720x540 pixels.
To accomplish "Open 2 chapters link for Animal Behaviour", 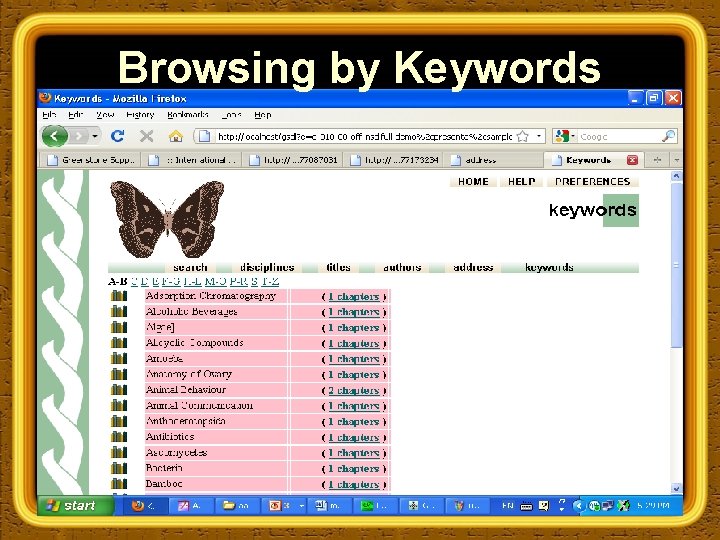I will click(354, 390).
